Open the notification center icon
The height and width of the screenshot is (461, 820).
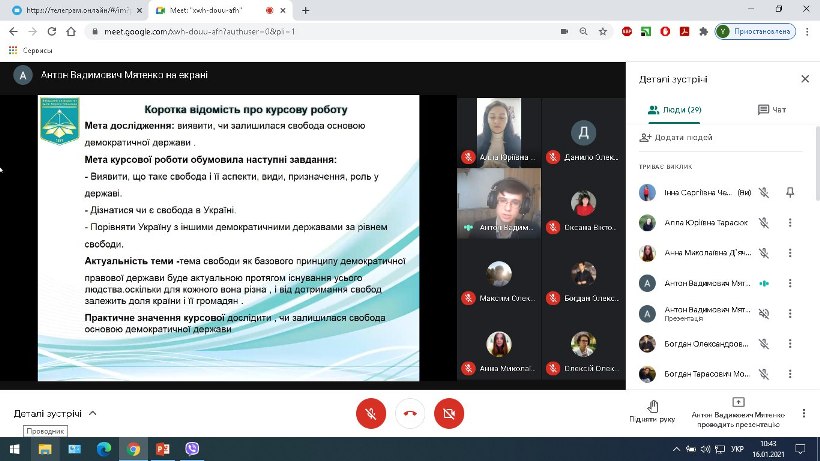[x=800, y=449]
